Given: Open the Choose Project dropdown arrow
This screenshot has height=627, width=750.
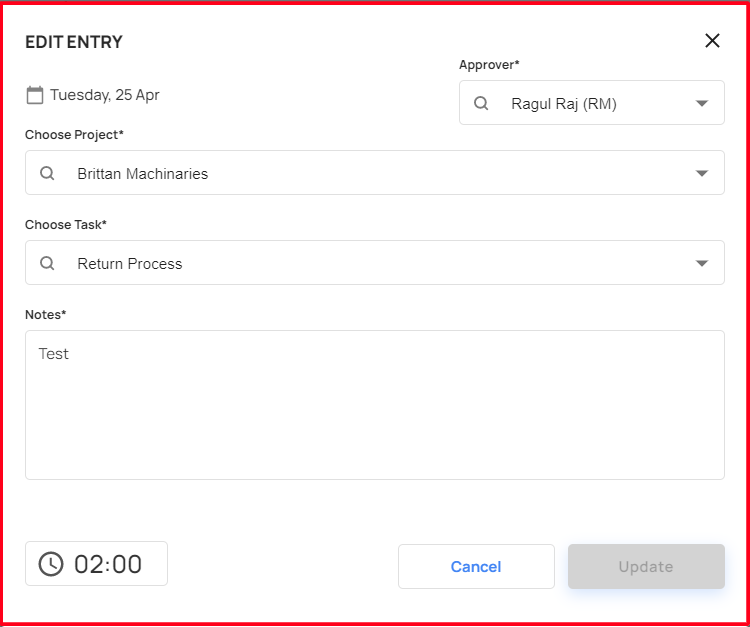Looking at the screenshot, I should (701, 173).
